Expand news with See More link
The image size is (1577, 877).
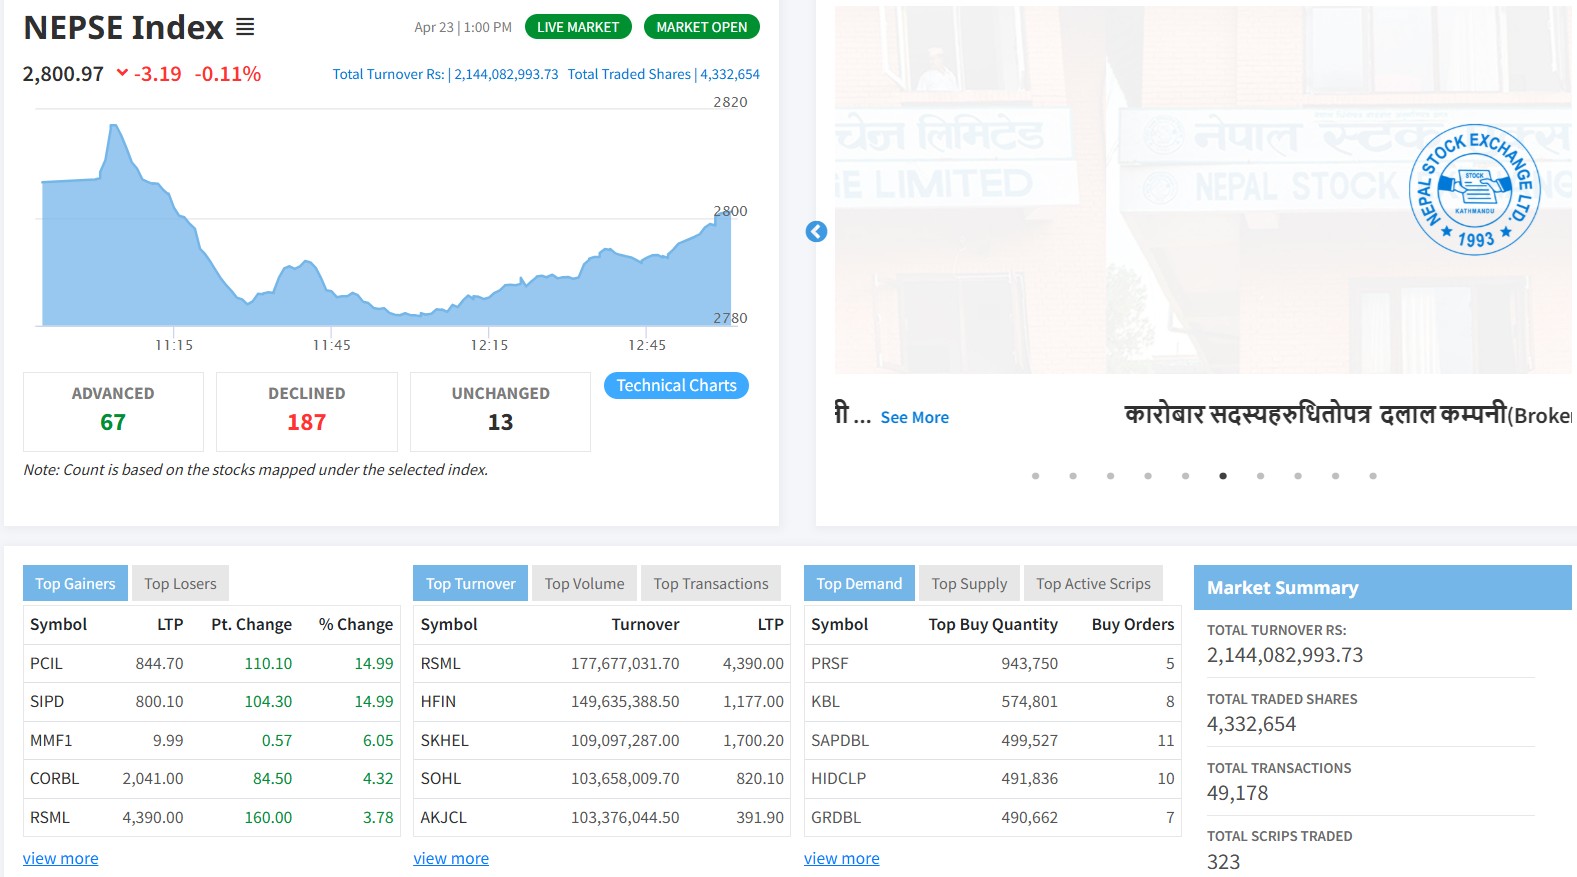tap(914, 418)
